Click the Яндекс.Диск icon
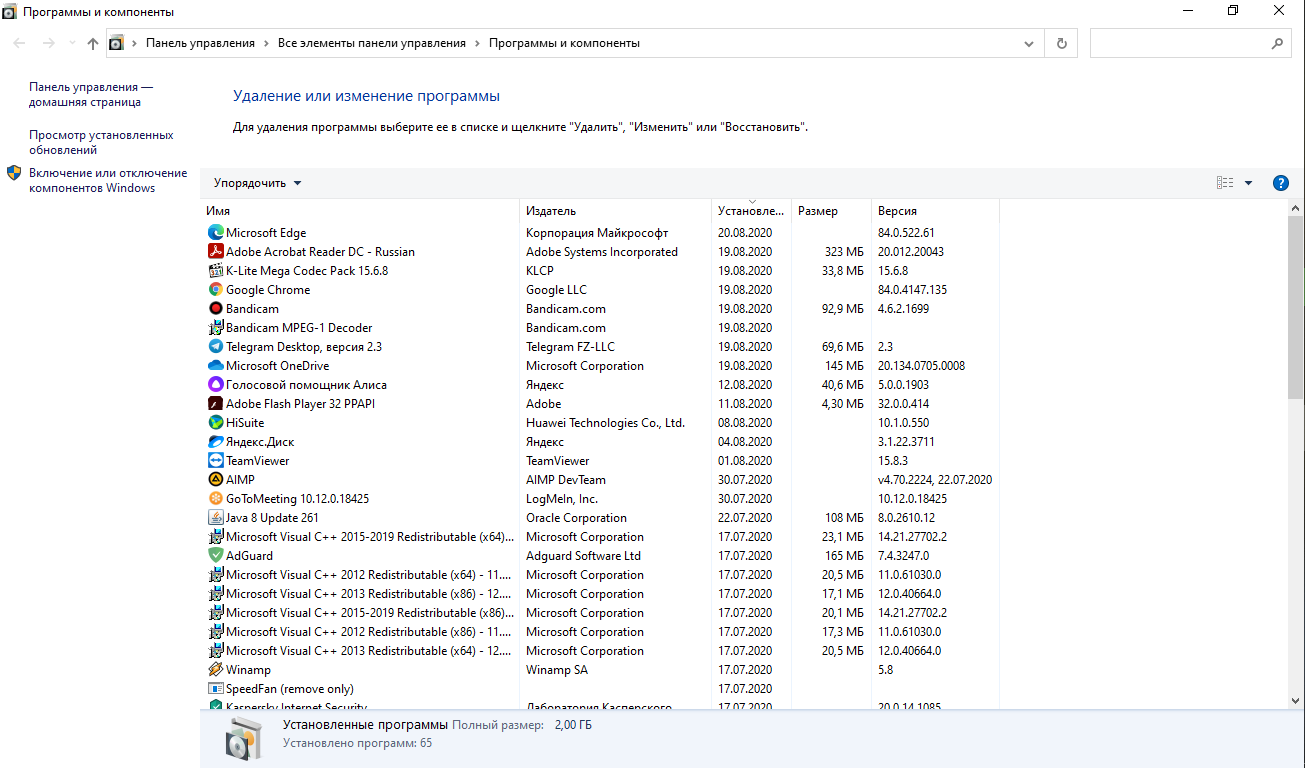The image size is (1305, 768). coord(215,442)
